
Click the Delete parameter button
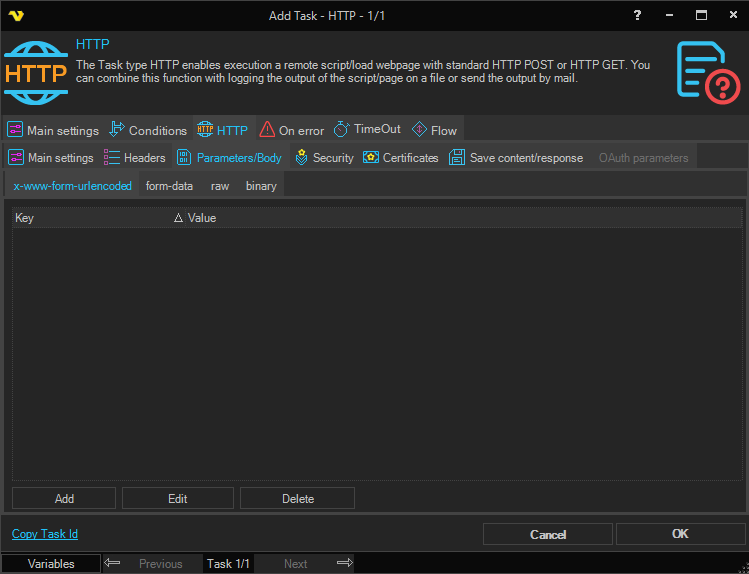298,499
